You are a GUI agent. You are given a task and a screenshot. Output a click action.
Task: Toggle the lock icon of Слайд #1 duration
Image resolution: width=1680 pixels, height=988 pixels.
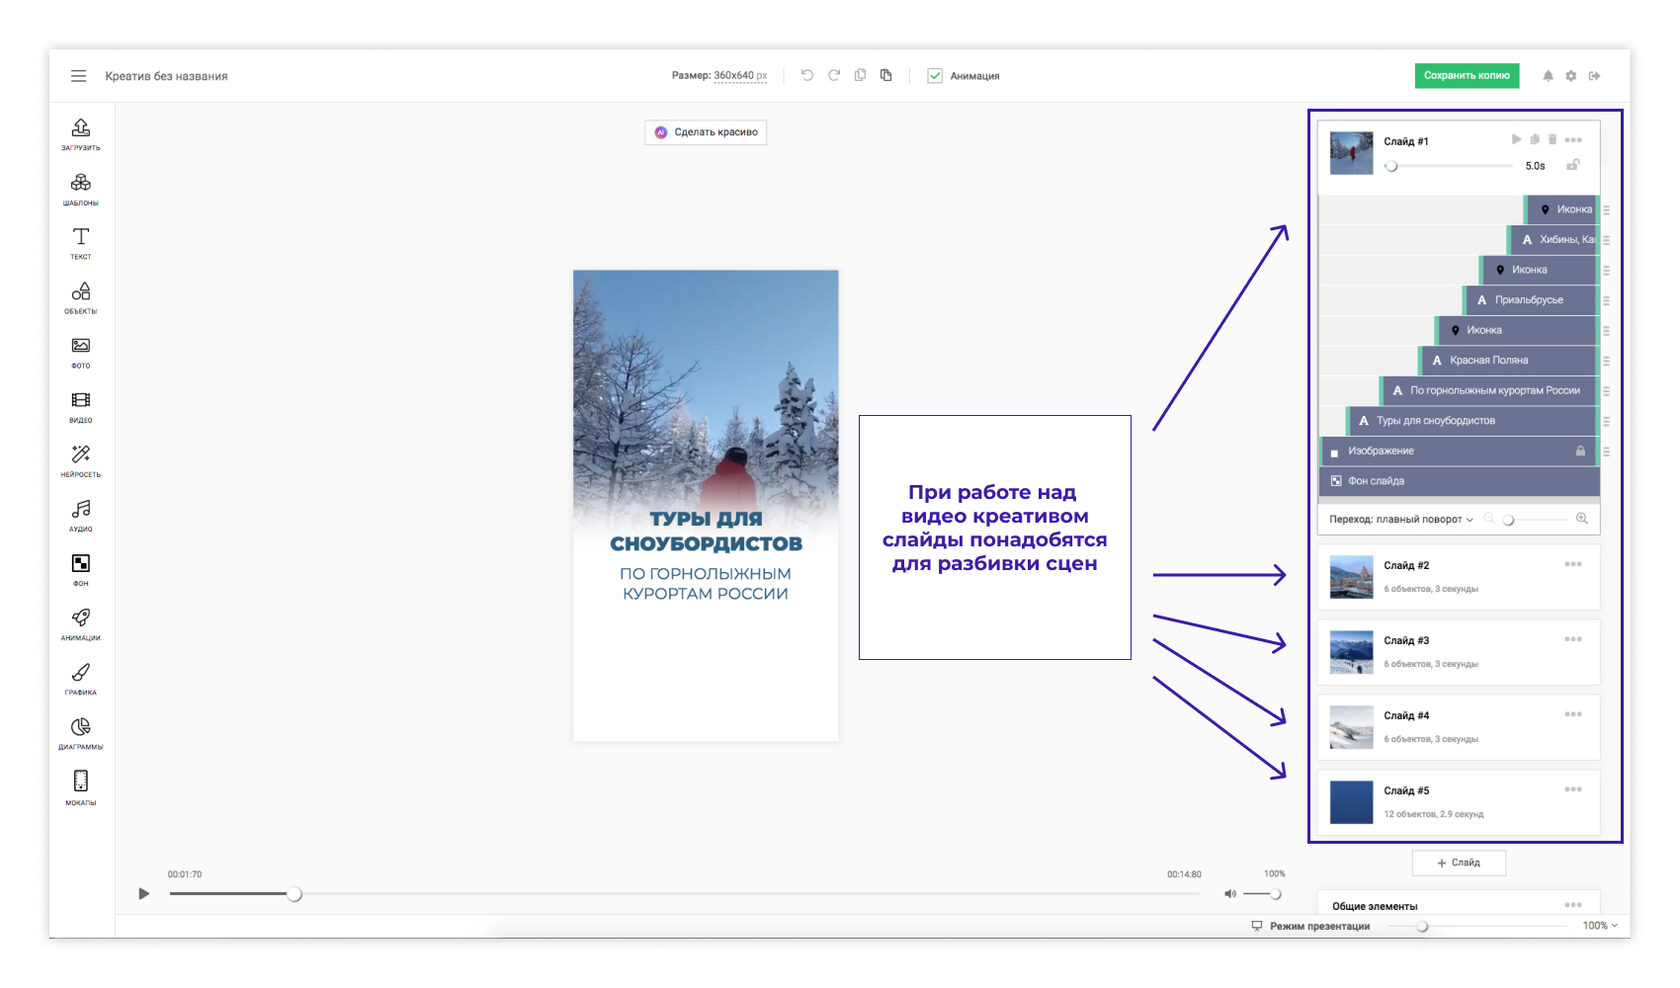pos(1573,165)
